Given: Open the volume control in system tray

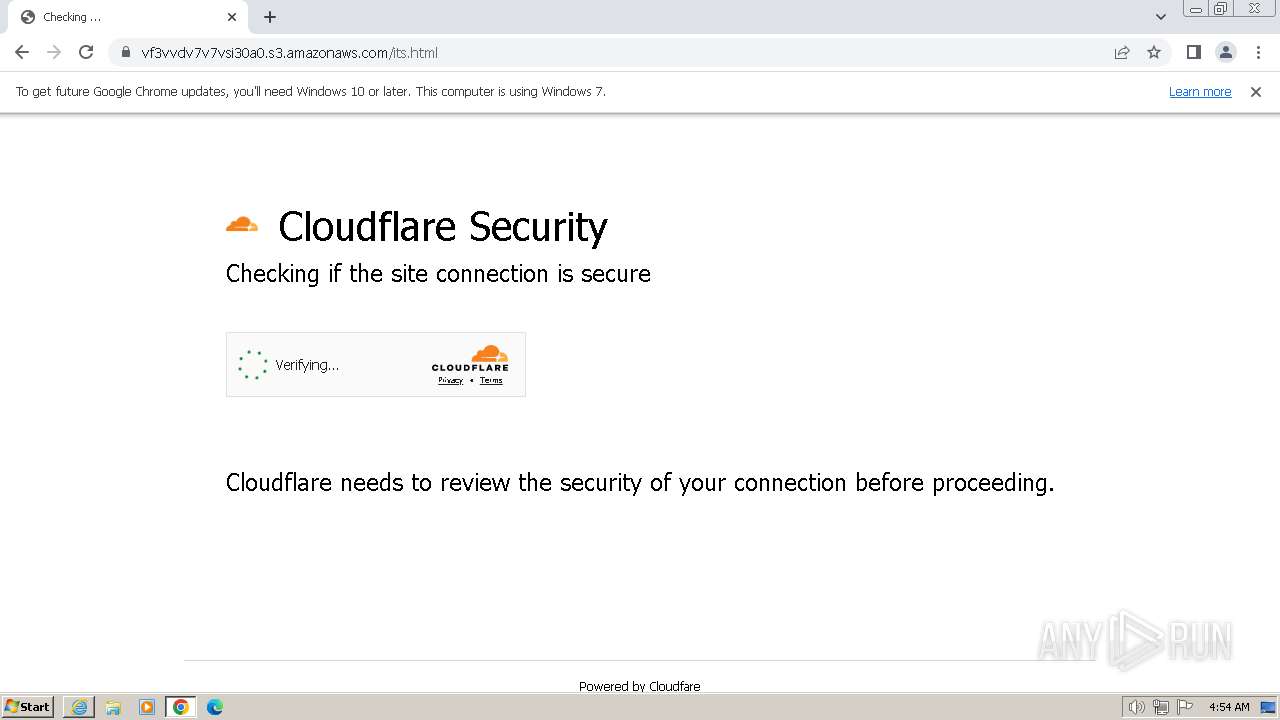Looking at the screenshot, I should [1136, 707].
